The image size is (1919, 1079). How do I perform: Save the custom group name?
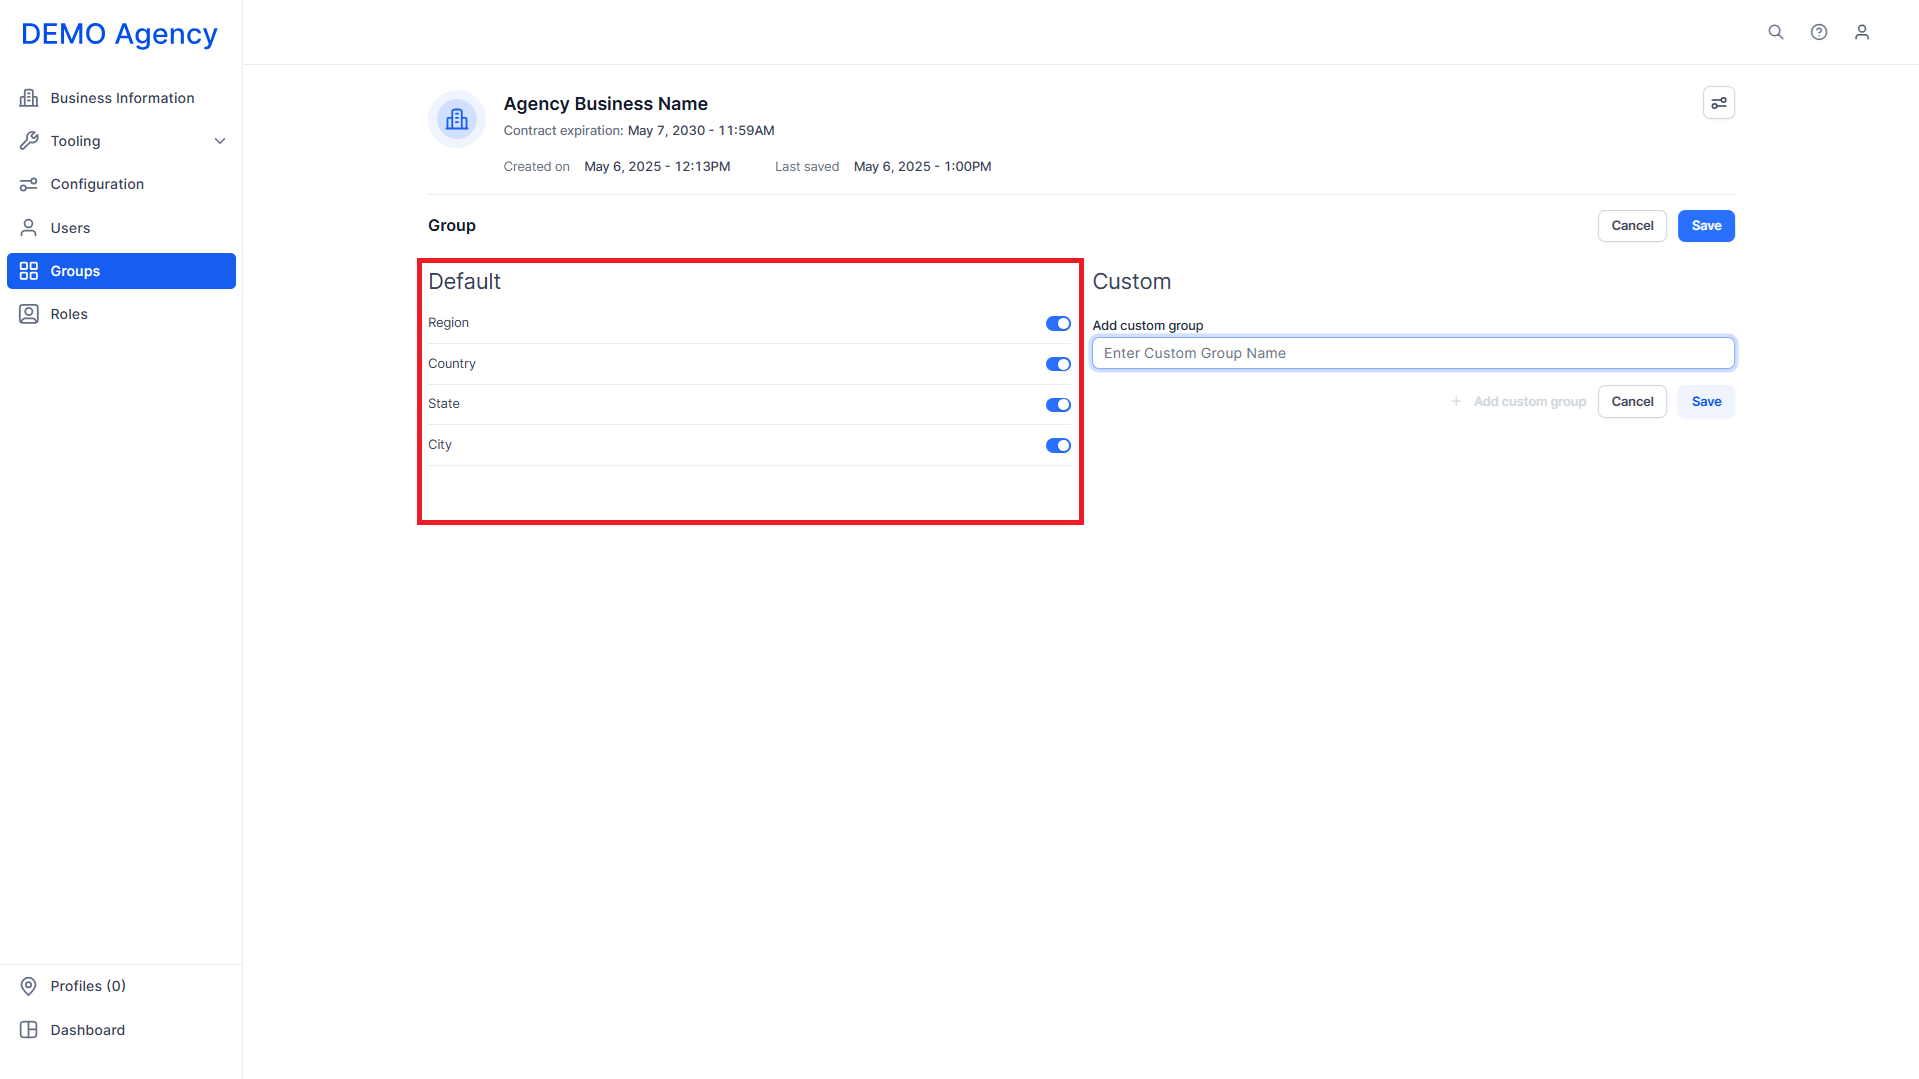tap(1706, 402)
